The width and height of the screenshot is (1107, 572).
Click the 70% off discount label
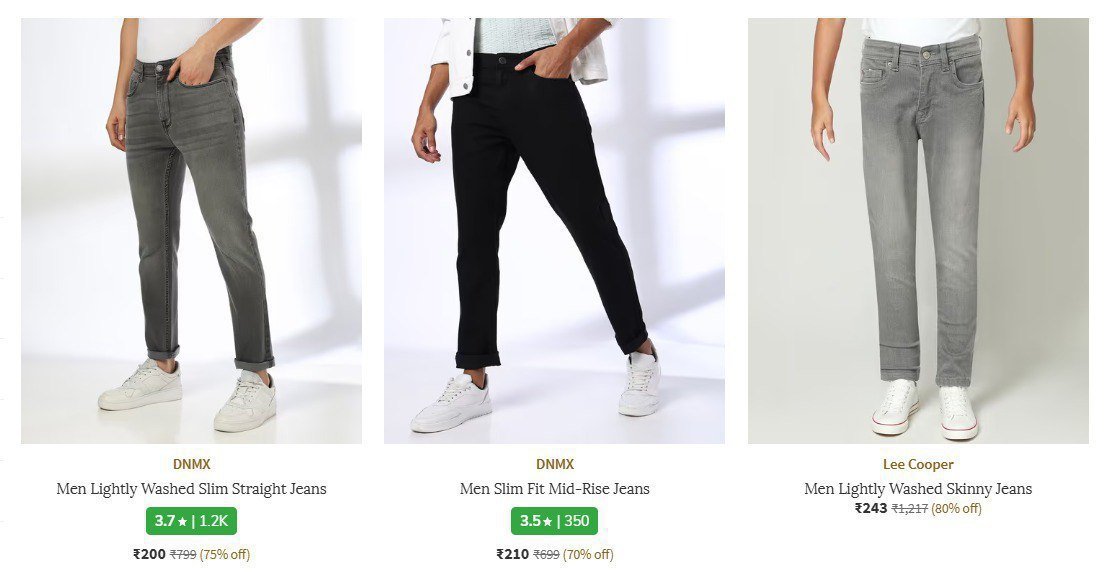(588, 554)
